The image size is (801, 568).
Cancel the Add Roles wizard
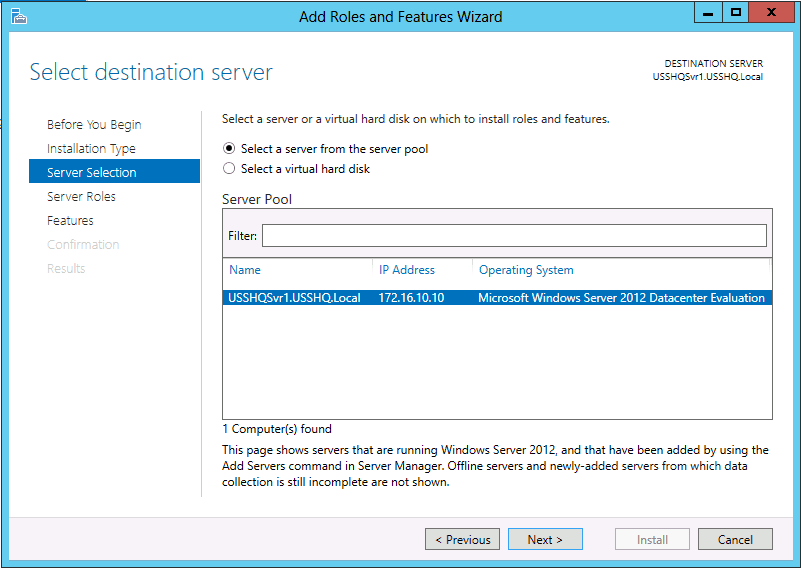pyautogui.click(x=735, y=539)
